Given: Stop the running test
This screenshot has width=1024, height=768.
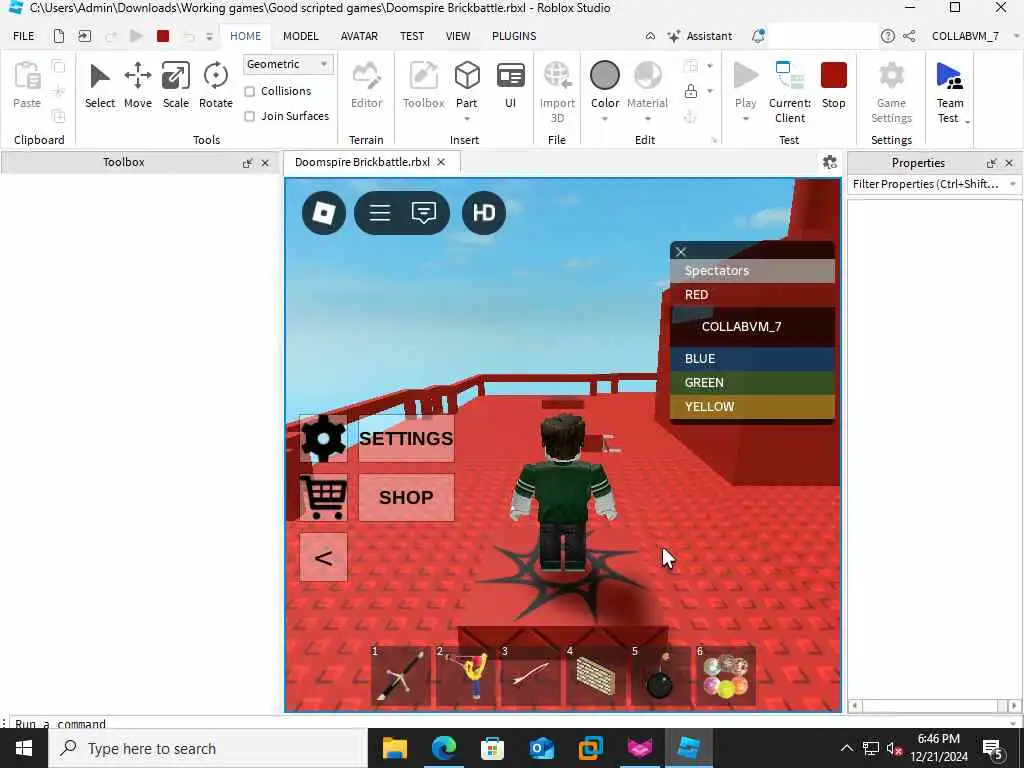Looking at the screenshot, I should click(833, 85).
